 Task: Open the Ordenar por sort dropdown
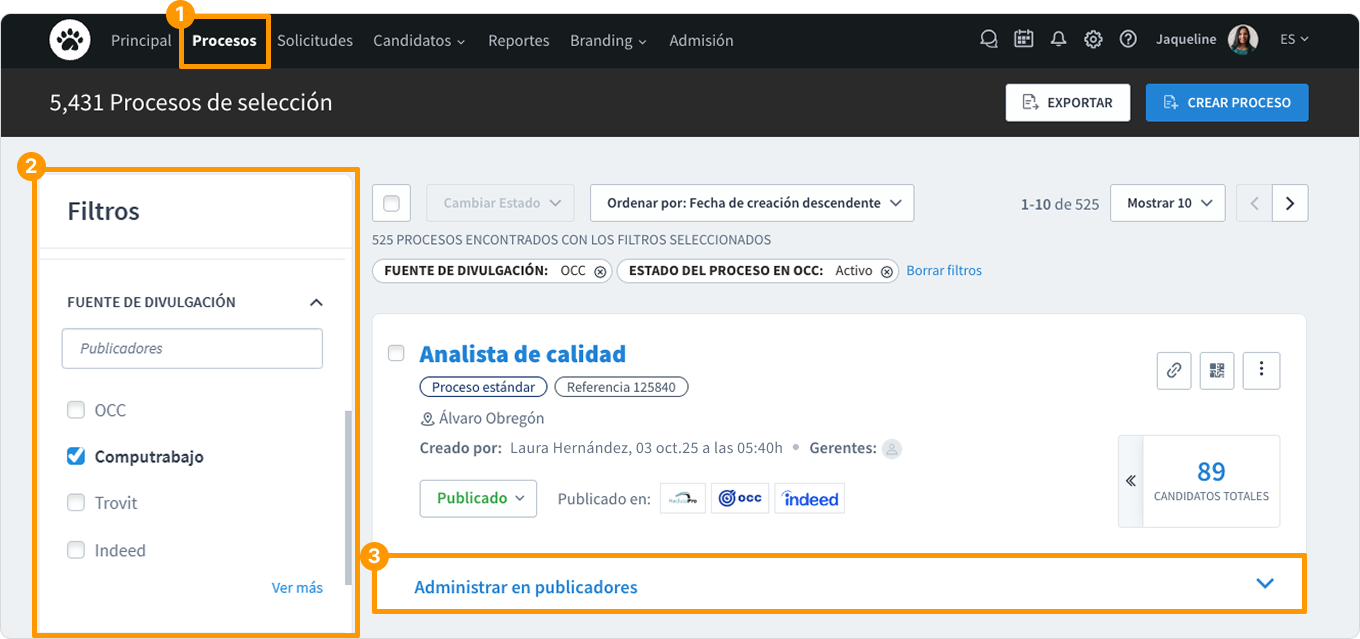coord(752,203)
